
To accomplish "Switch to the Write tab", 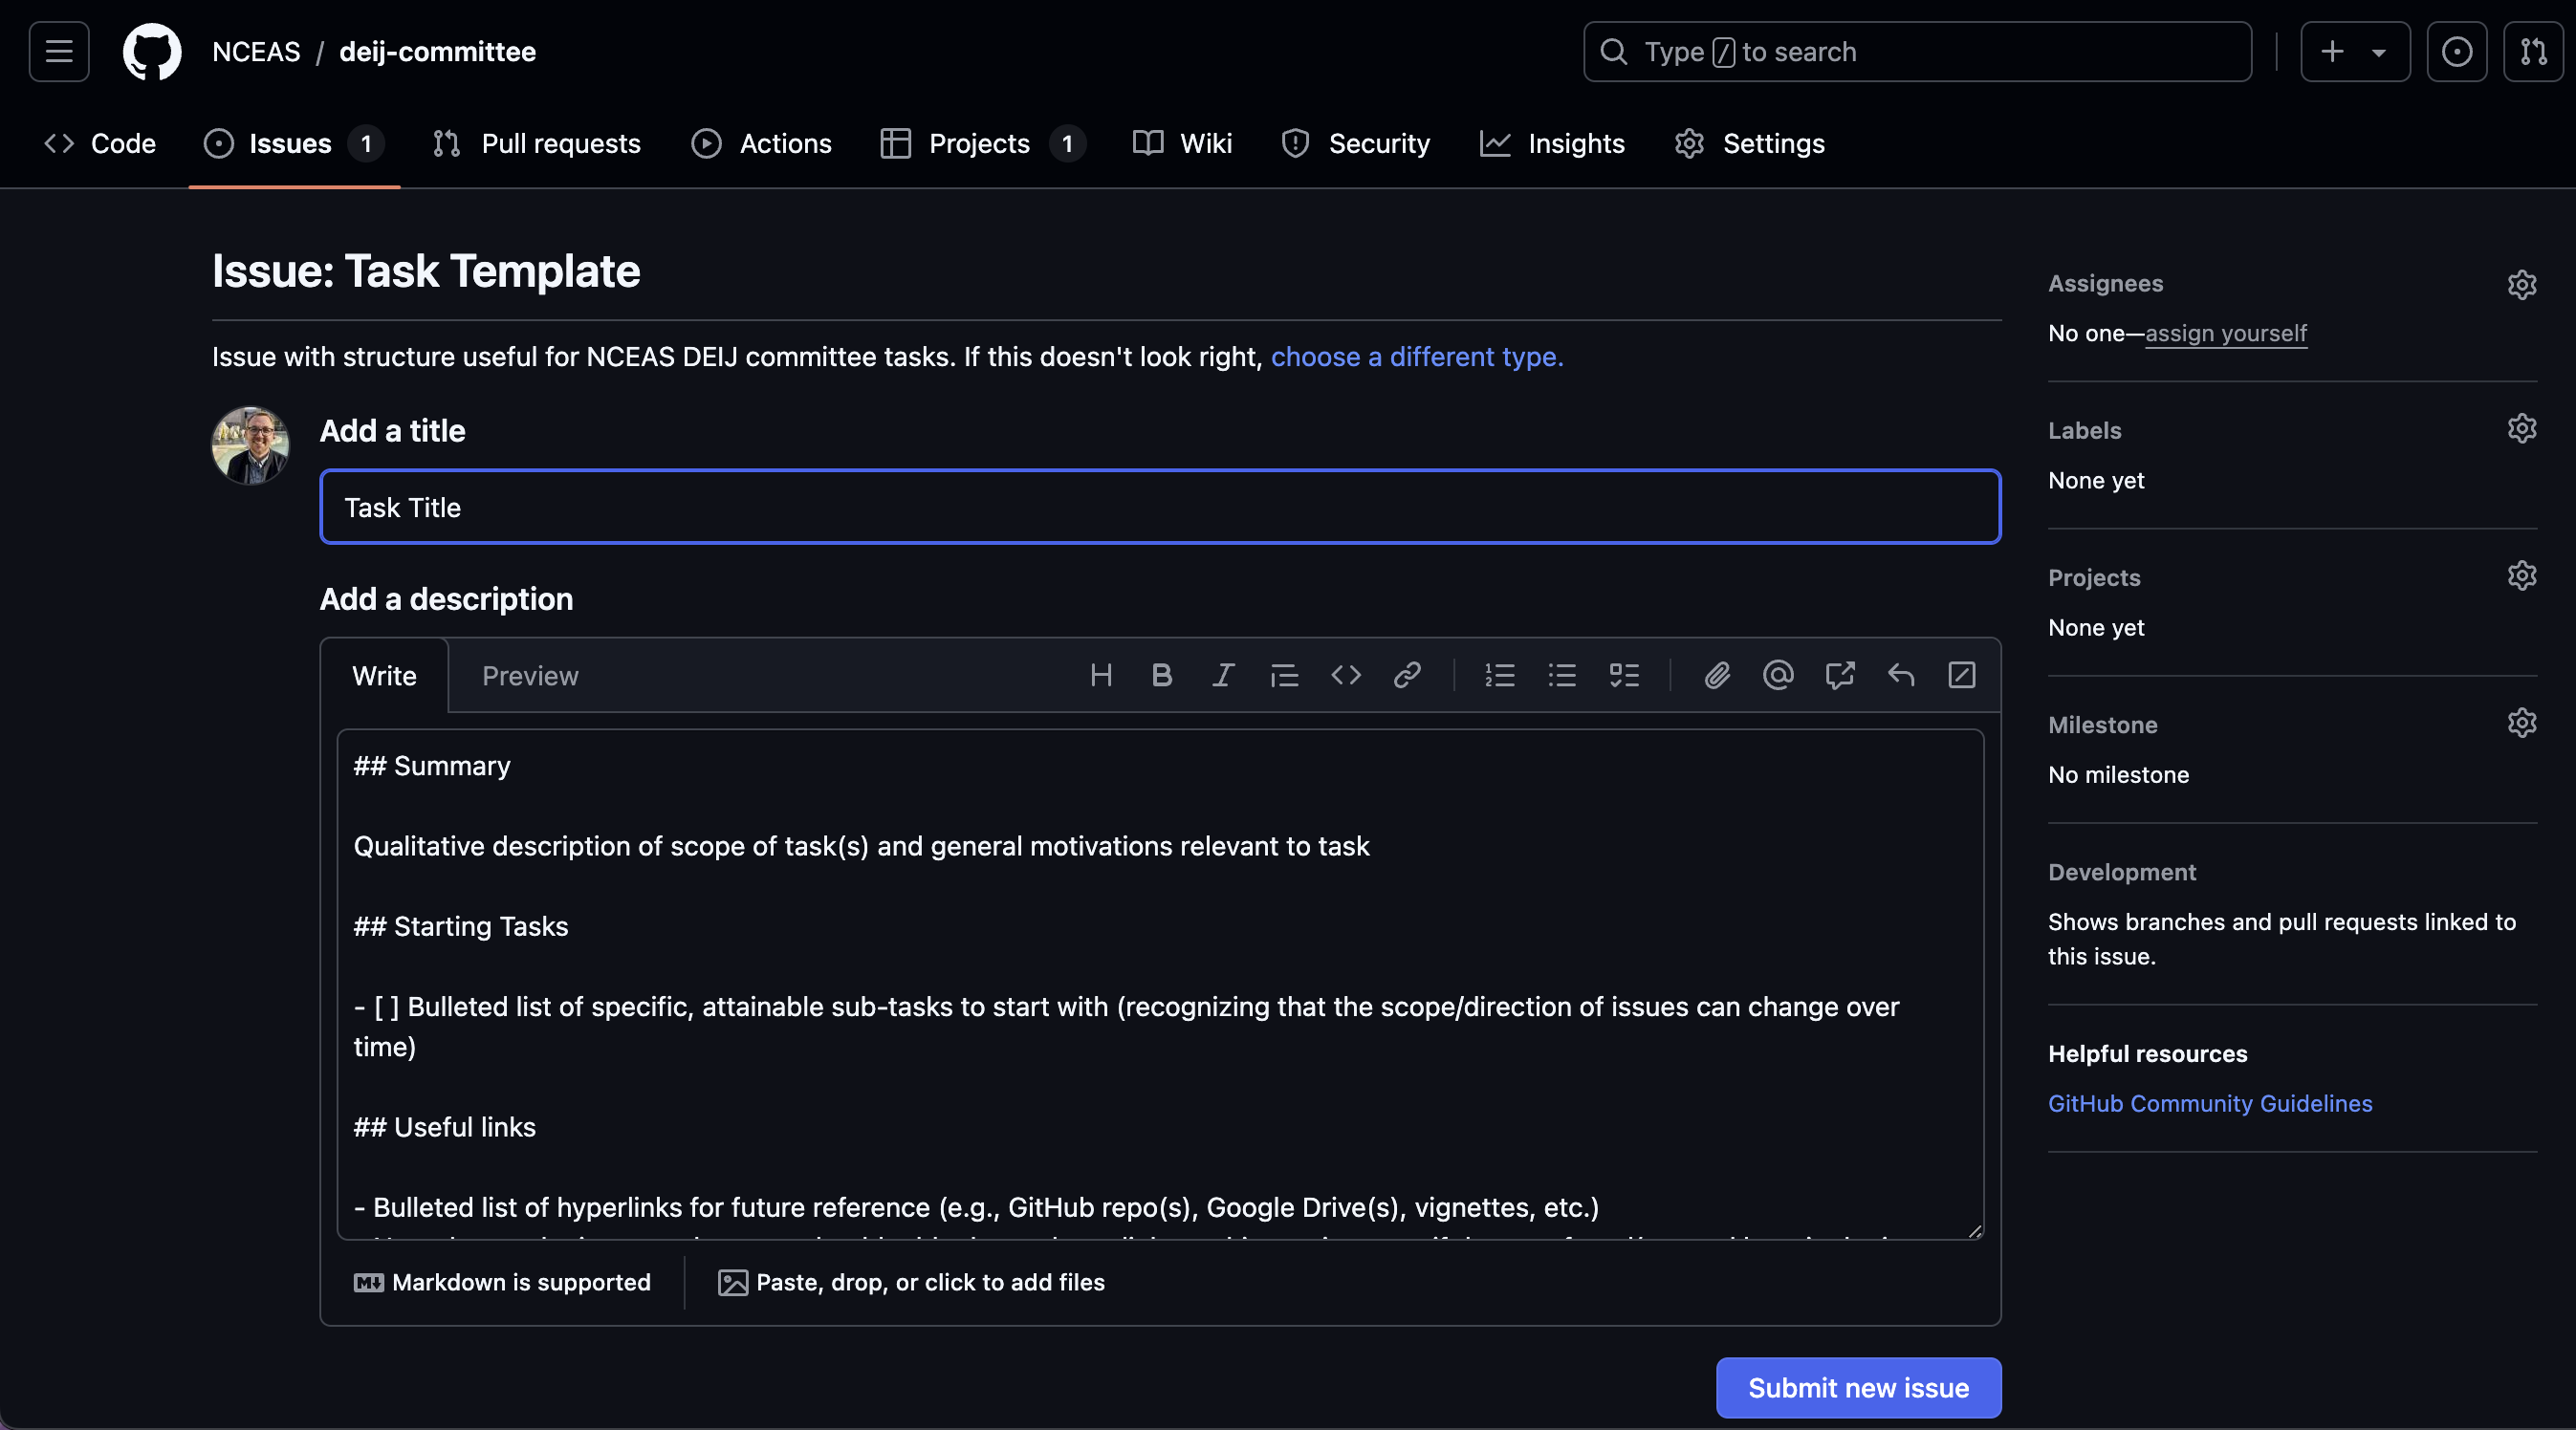I will tap(384, 676).
